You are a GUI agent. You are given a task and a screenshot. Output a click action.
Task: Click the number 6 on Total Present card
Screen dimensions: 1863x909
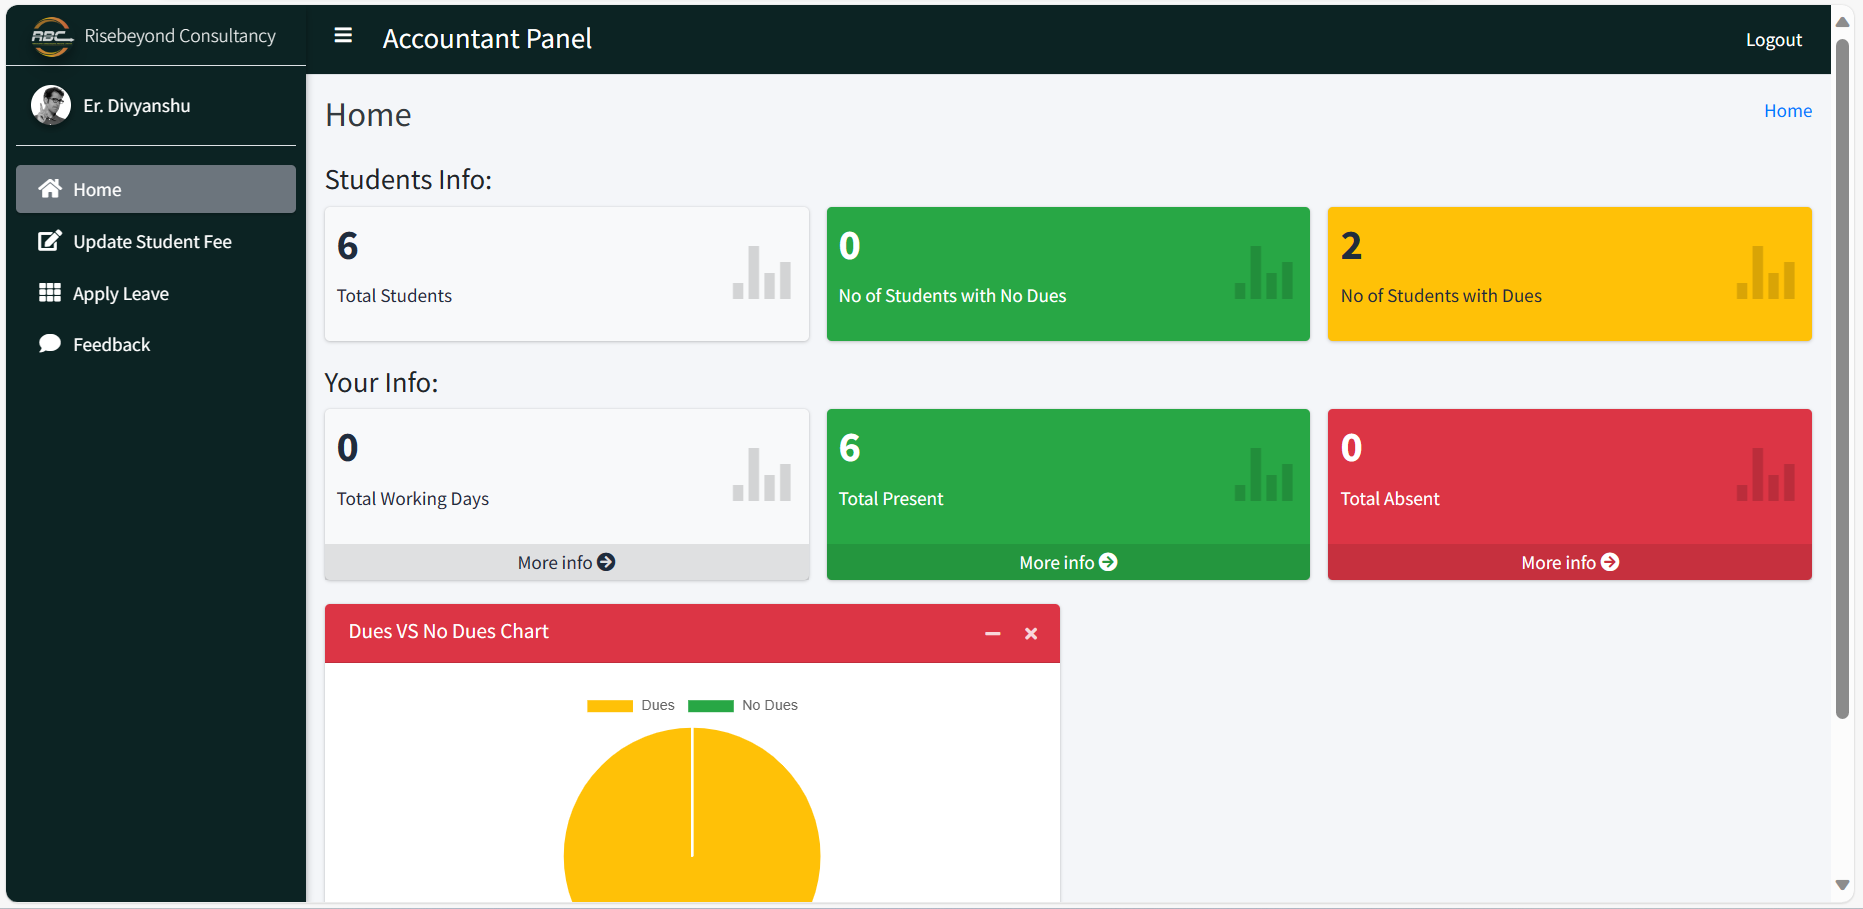click(850, 448)
